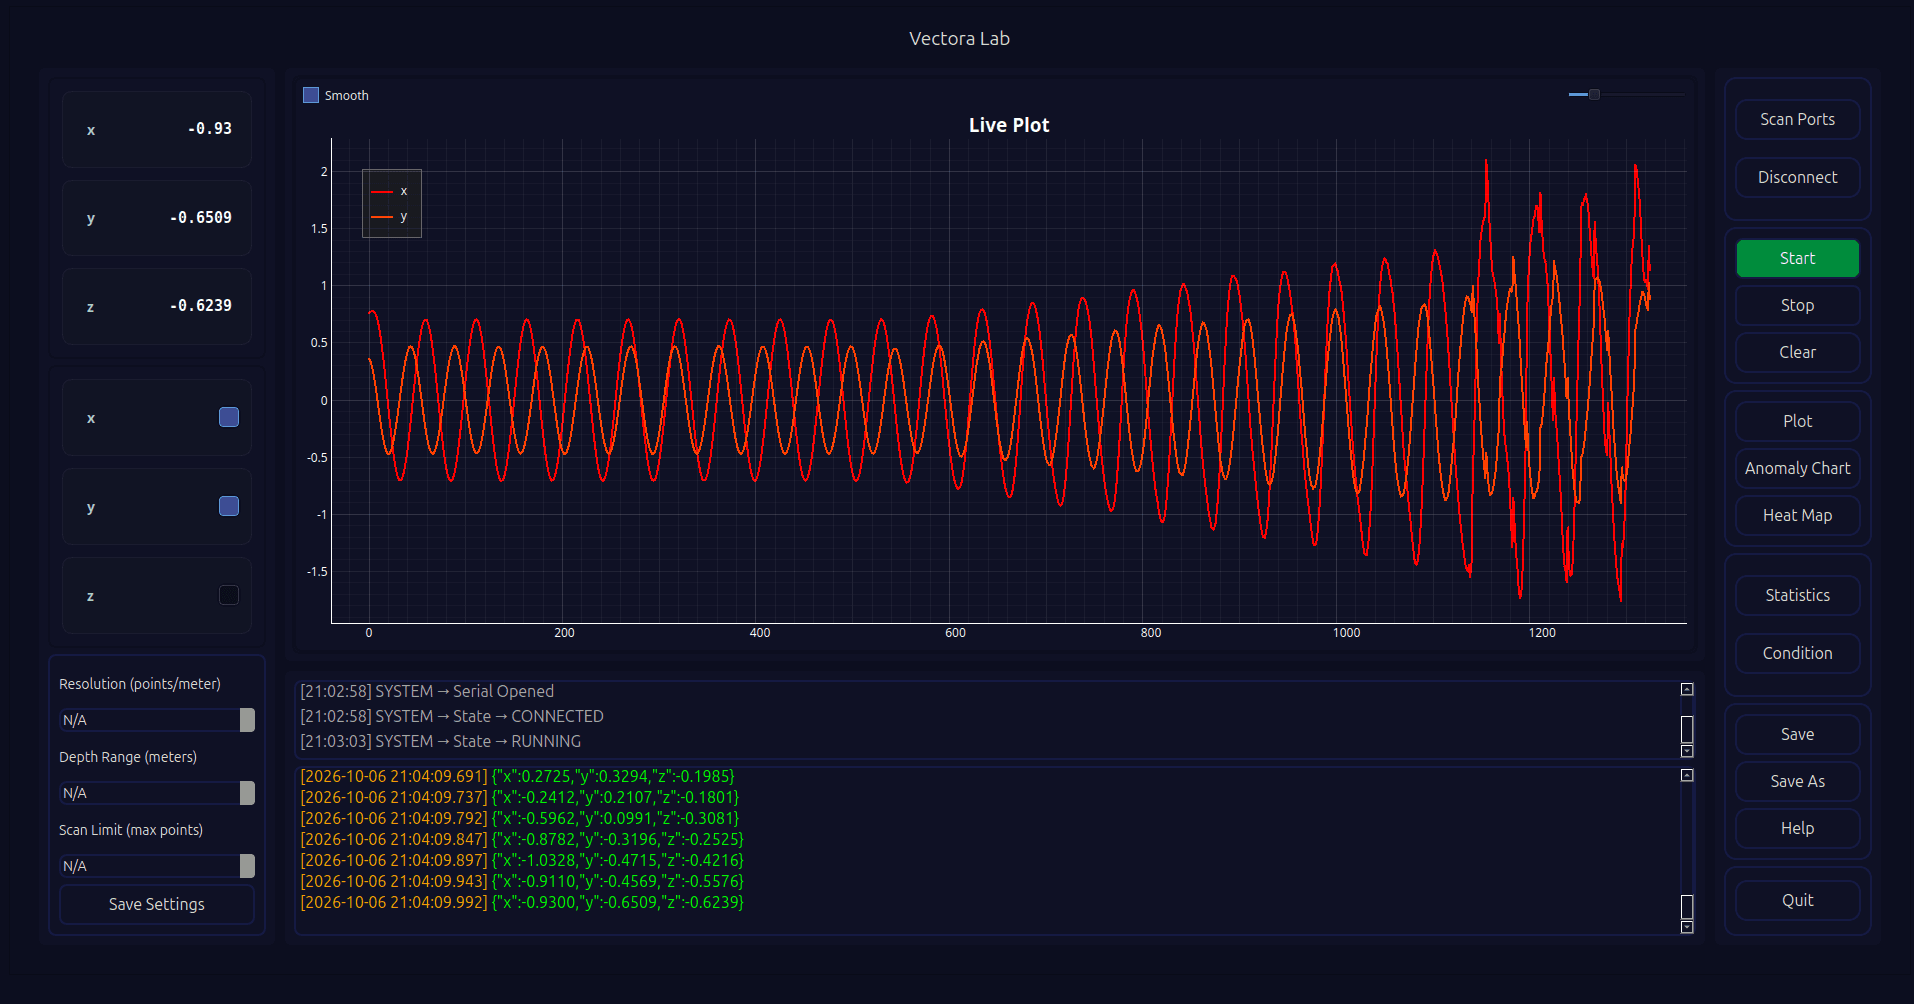Click the slider above the Live Plot
The height and width of the screenshot is (1004, 1914).
coord(1626,94)
